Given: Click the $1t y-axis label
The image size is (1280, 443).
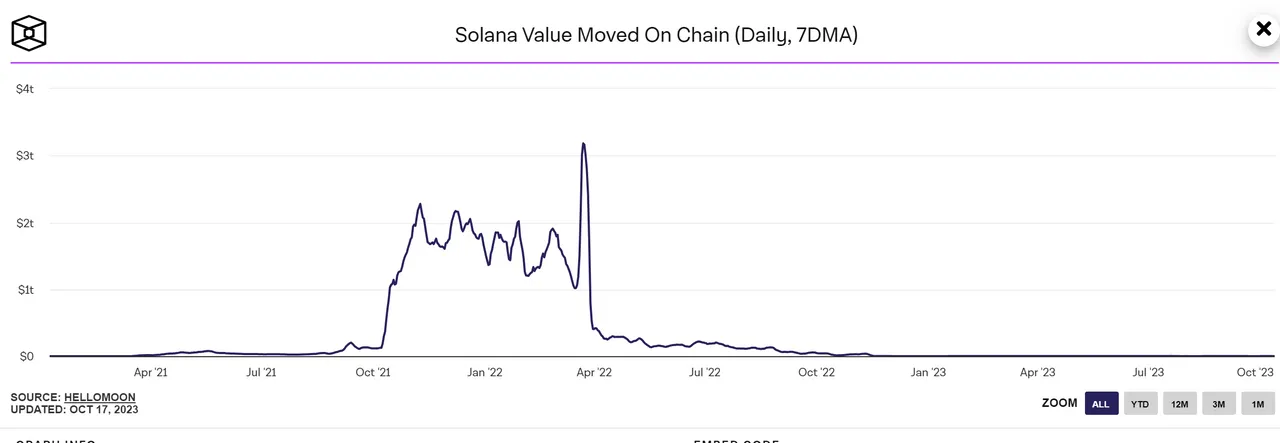Looking at the screenshot, I should point(25,290).
